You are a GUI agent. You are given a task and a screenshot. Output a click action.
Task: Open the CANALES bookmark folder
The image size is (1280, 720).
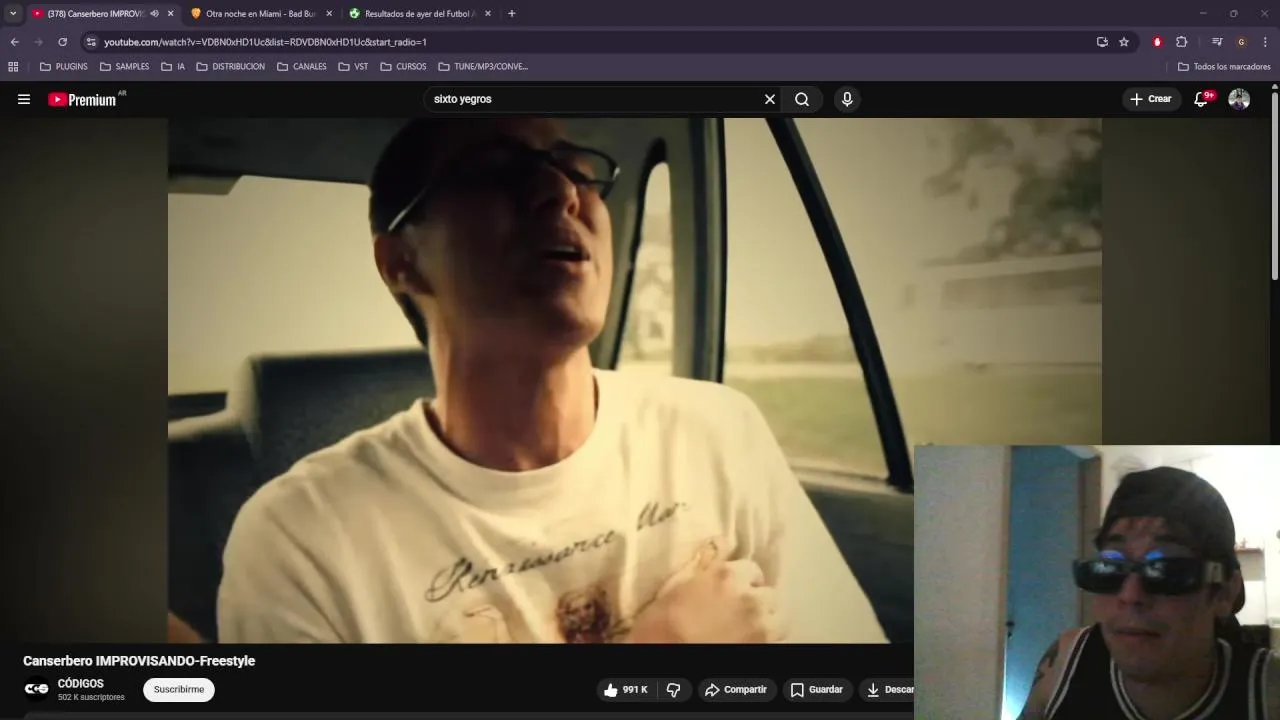303,67
